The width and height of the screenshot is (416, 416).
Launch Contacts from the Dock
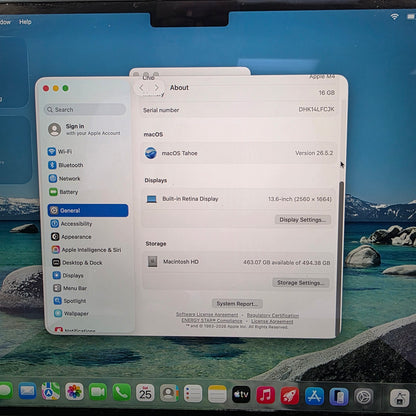point(169,394)
